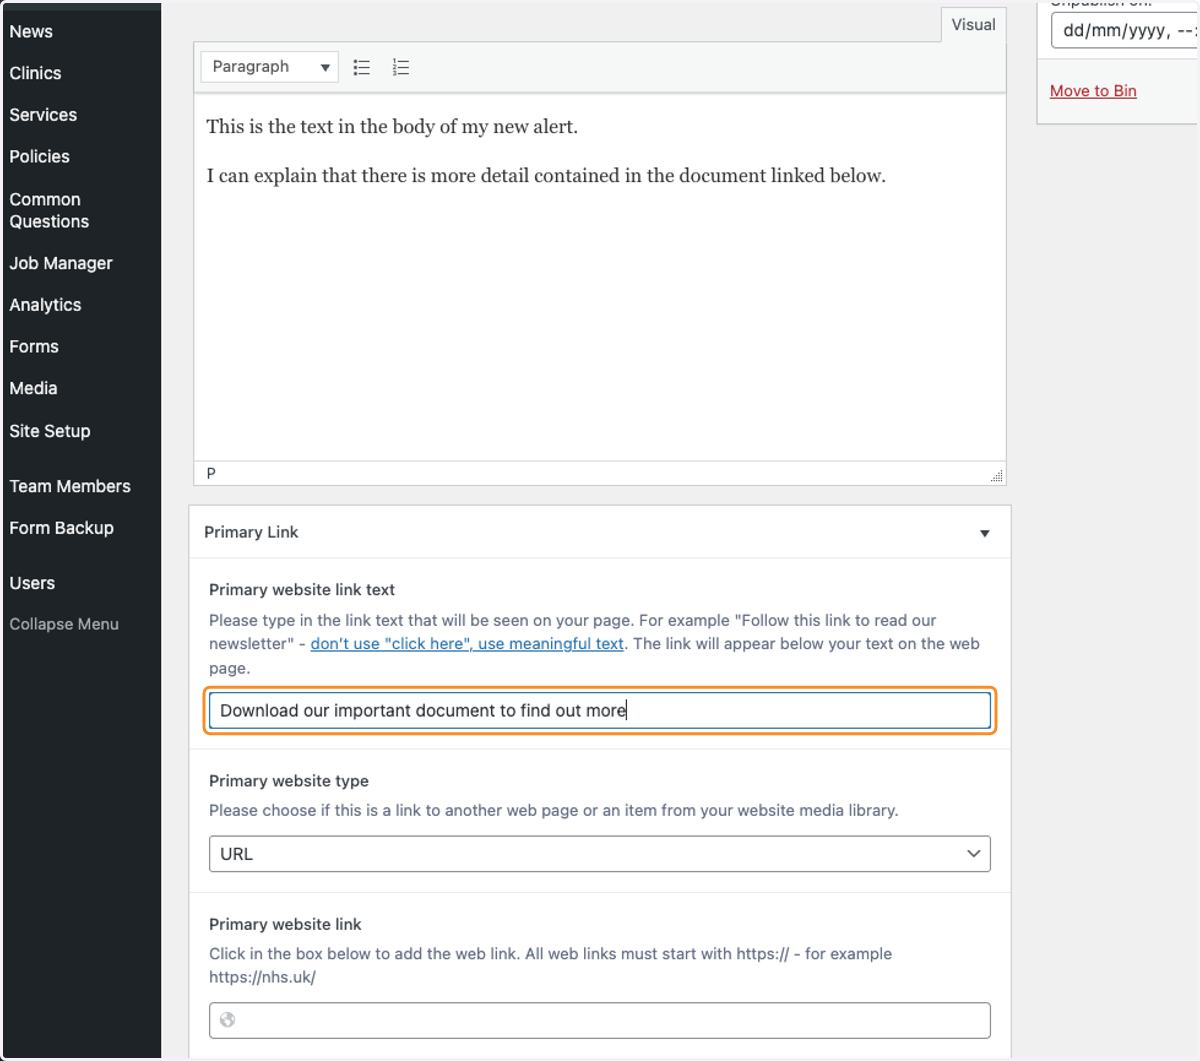The image size is (1200, 1061).
Task: Open the Primary website type dropdown
Action: click(x=600, y=854)
